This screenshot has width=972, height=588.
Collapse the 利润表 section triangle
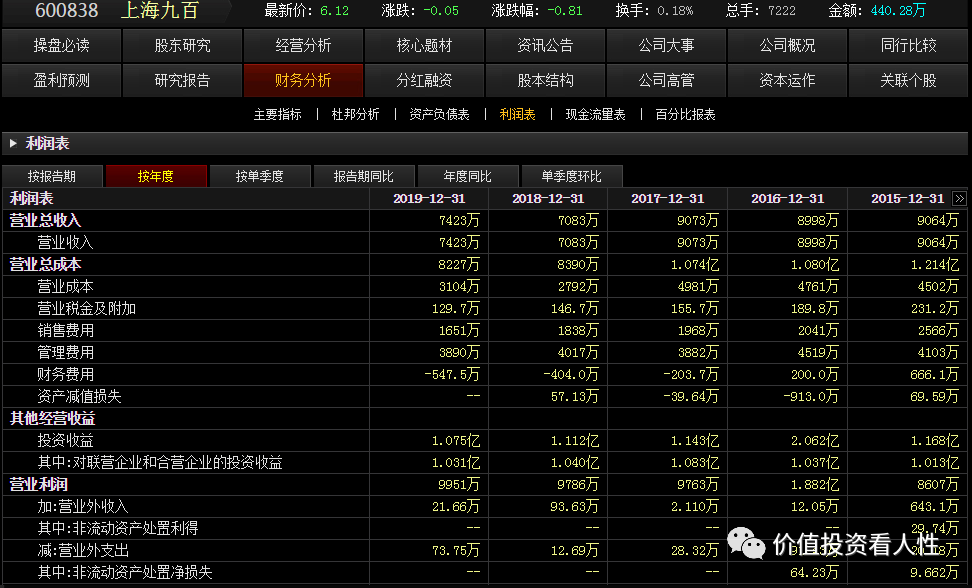pos(13,144)
